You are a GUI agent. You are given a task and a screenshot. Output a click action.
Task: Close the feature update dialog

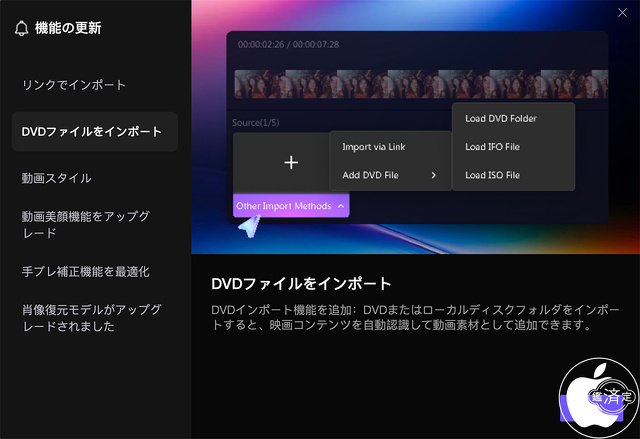click(x=622, y=13)
